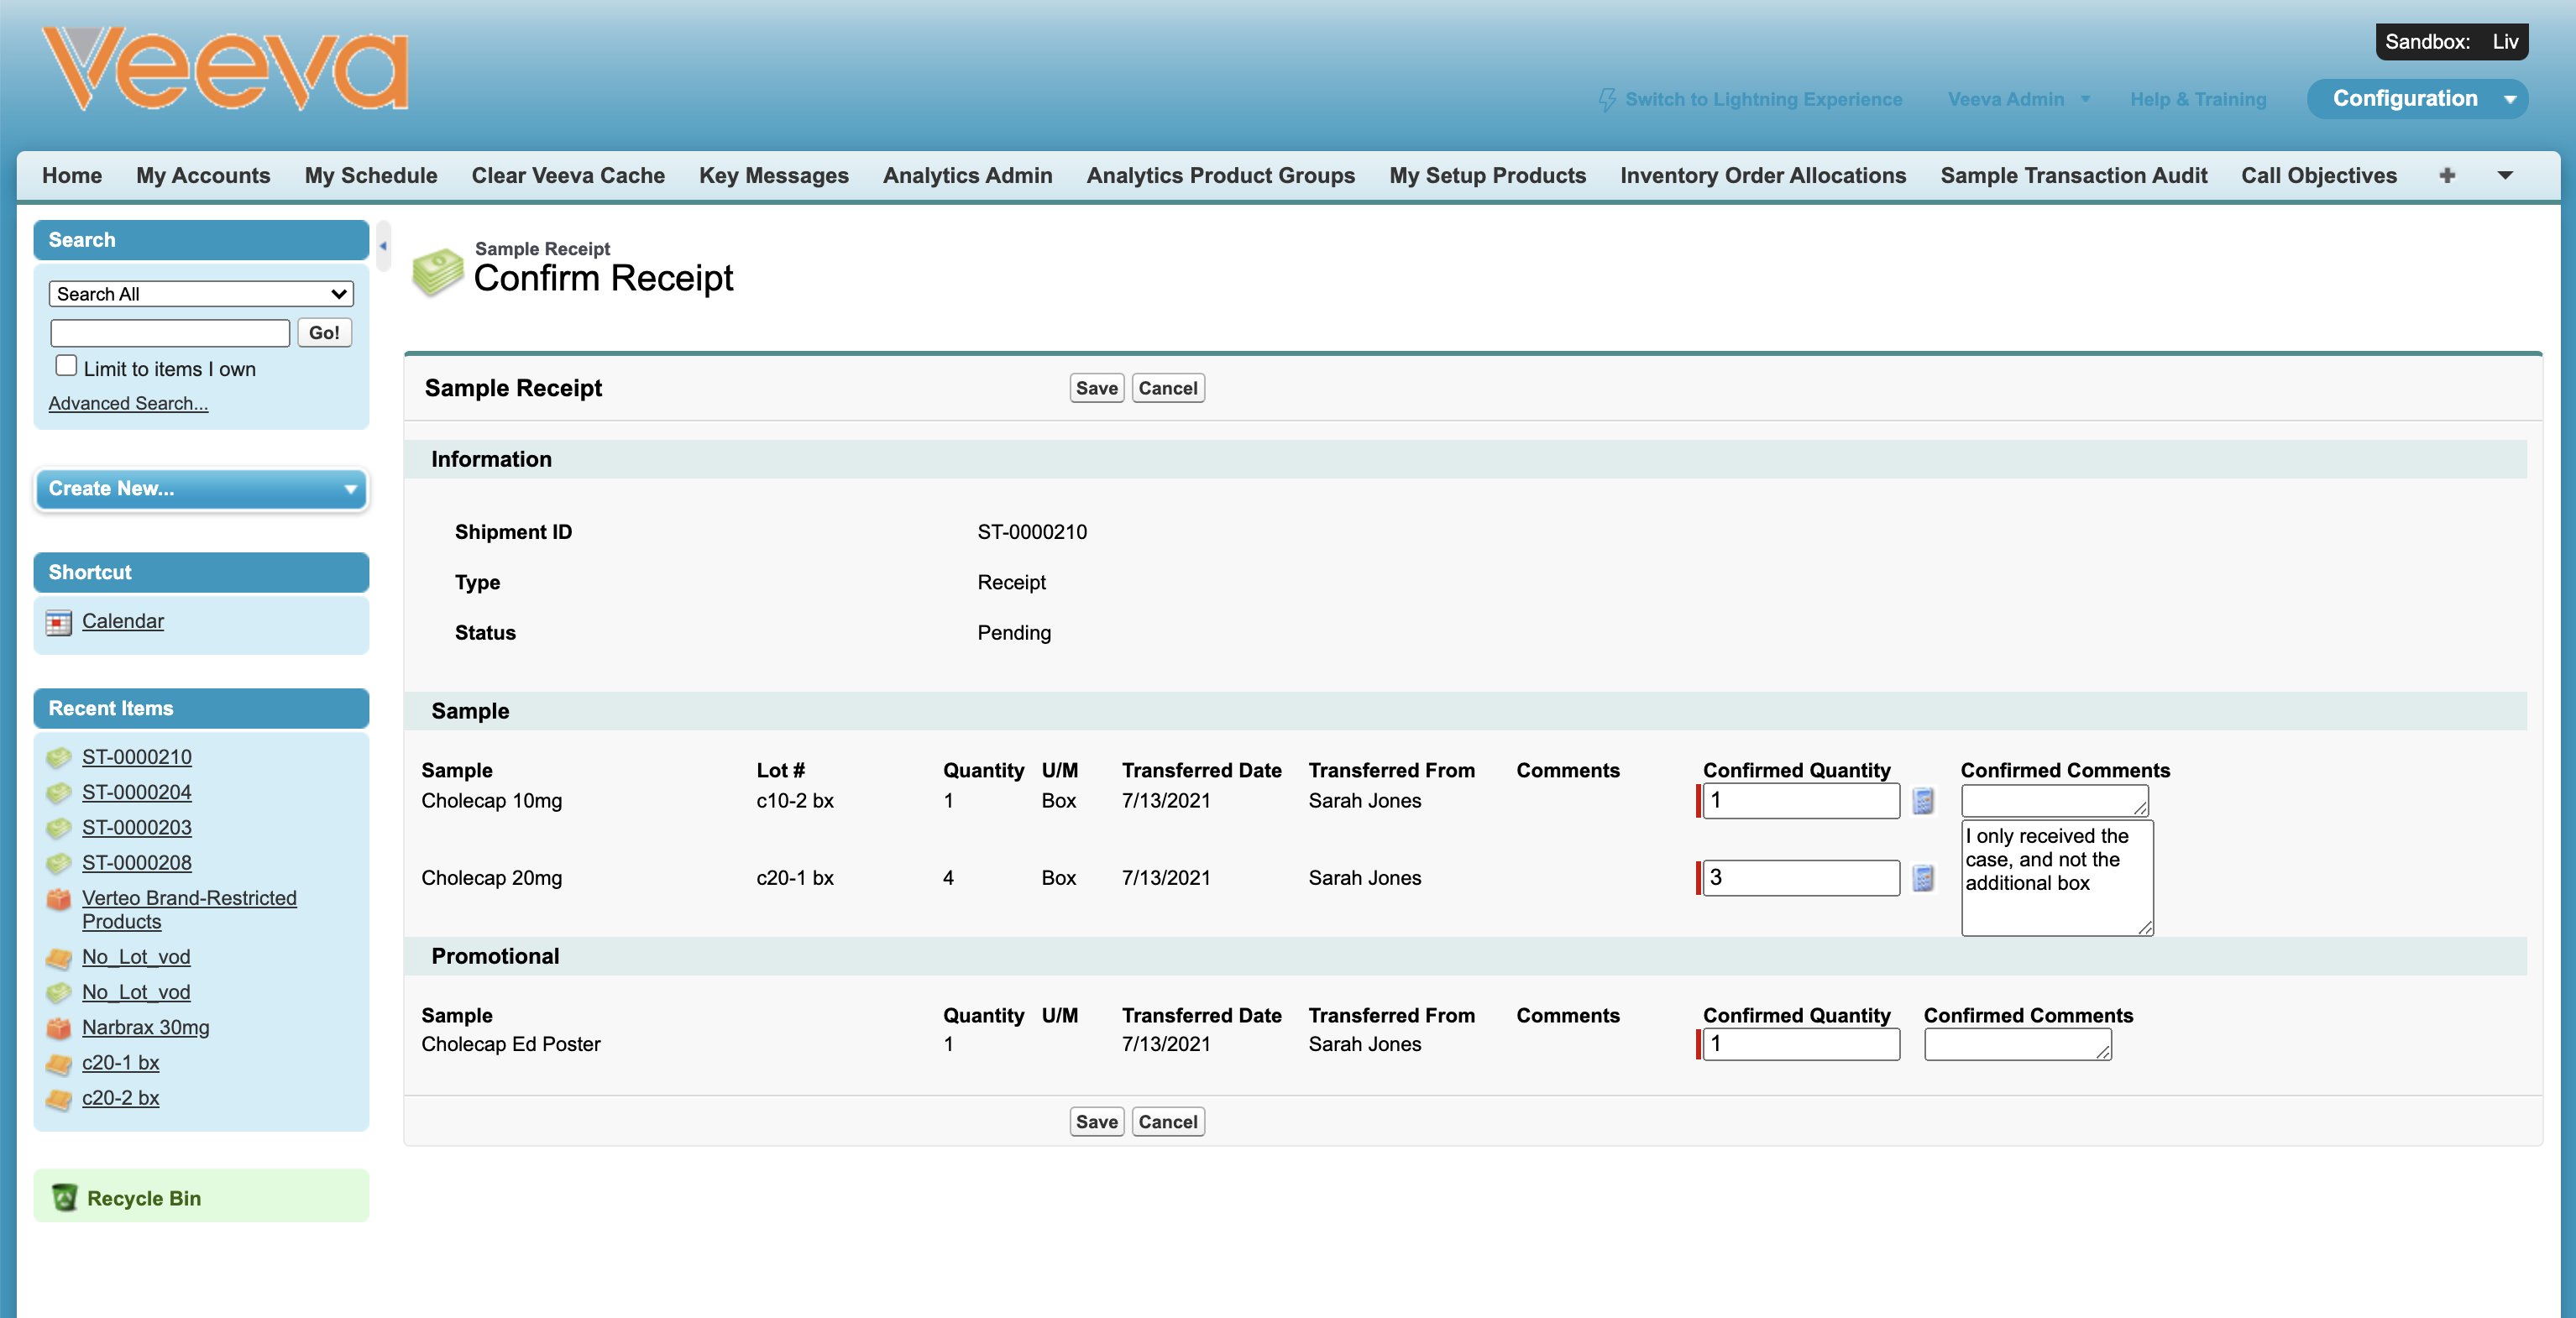This screenshot has width=2576, height=1318.
Task: Open the Sample Transaction Audit tab
Action: click(x=2073, y=176)
